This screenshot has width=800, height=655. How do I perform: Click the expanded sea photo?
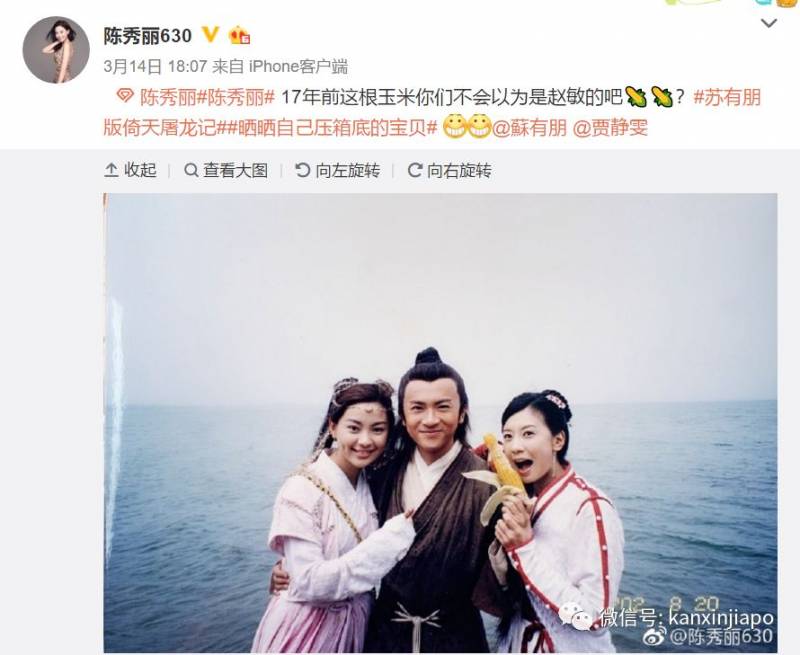440,423
